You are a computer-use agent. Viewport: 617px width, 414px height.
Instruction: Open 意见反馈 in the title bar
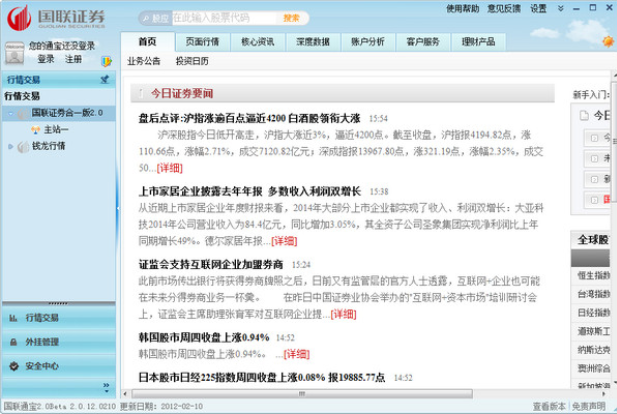504,9
